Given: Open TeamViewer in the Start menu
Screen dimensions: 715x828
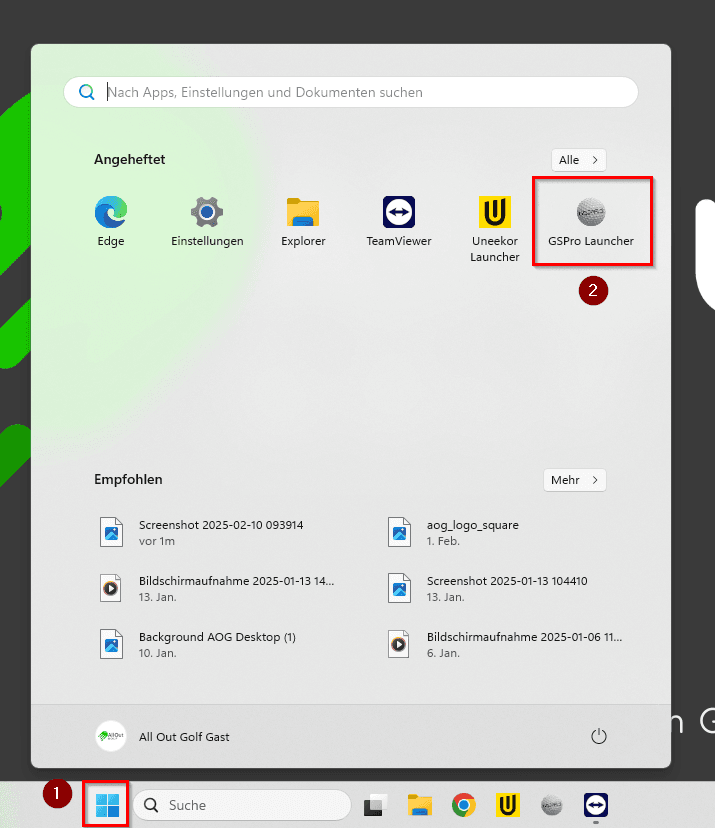Looking at the screenshot, I should 399,222.
